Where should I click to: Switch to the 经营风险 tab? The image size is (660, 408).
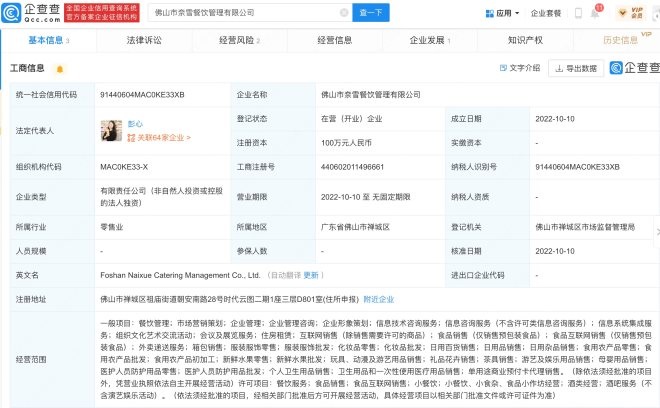235,41
